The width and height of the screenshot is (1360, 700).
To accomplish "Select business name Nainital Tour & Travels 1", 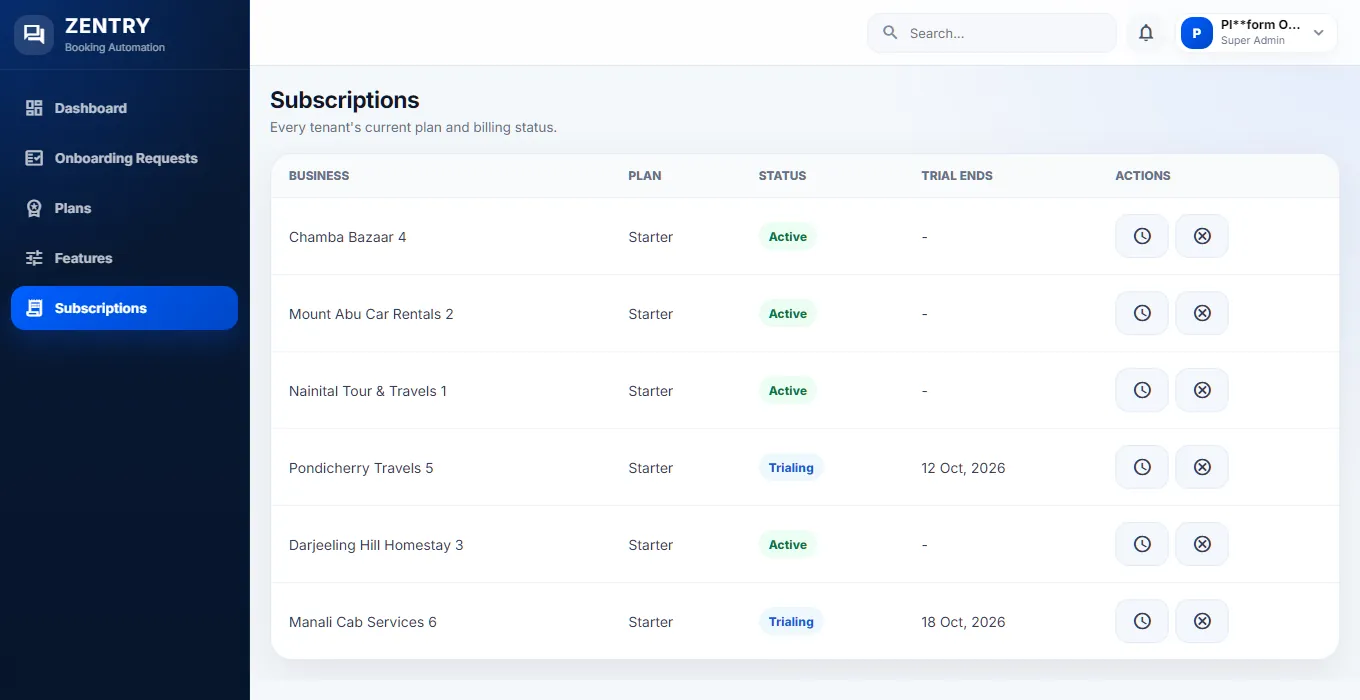I will (368, 391).
